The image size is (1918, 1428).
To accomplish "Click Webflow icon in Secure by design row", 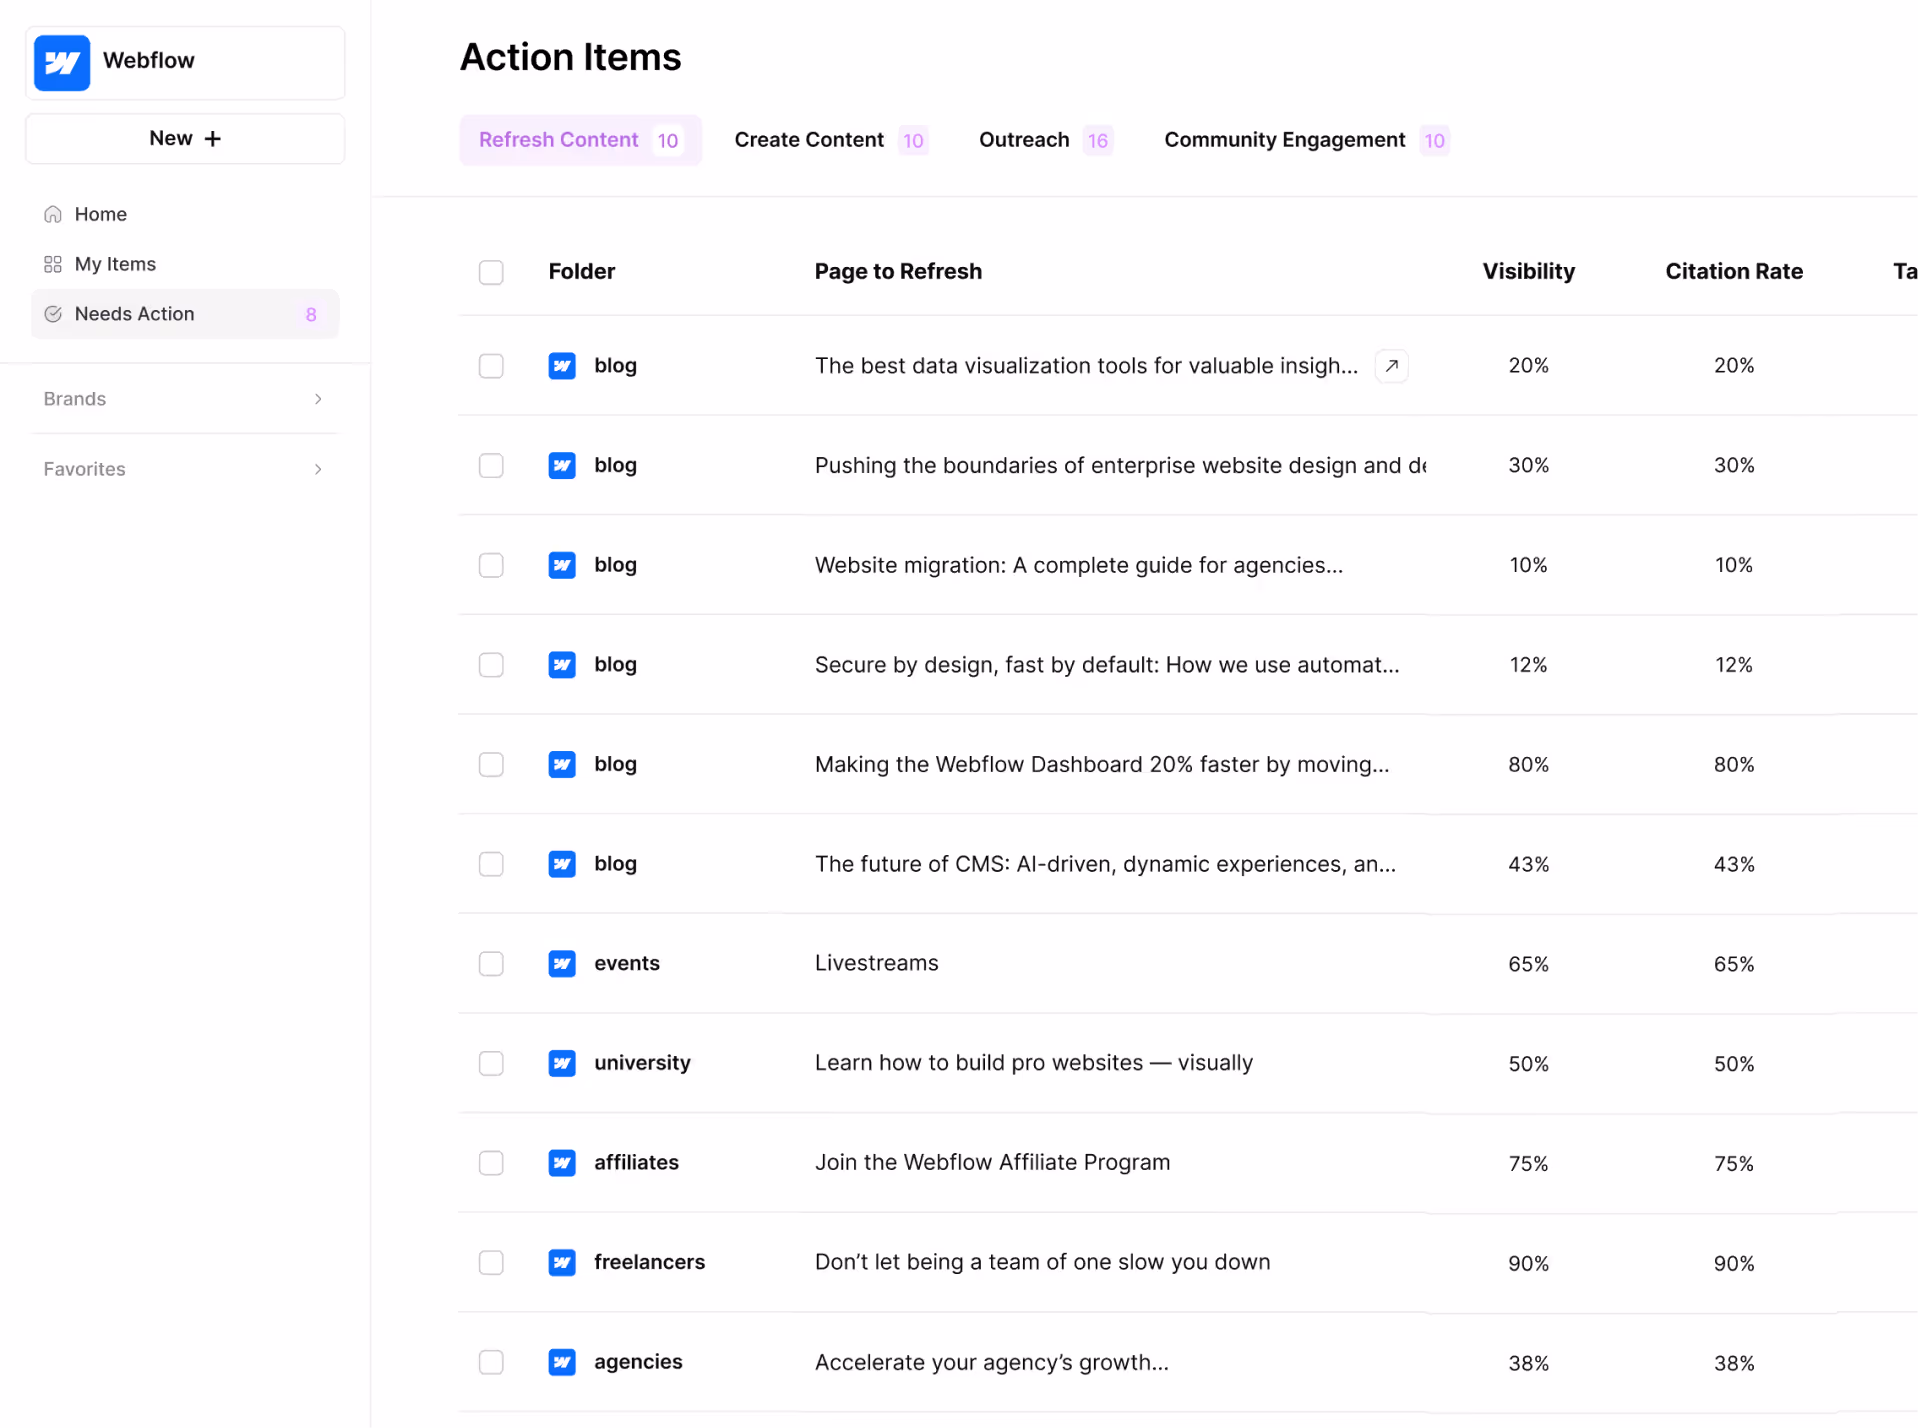I will pyautogui.click(x=562, y=665).
